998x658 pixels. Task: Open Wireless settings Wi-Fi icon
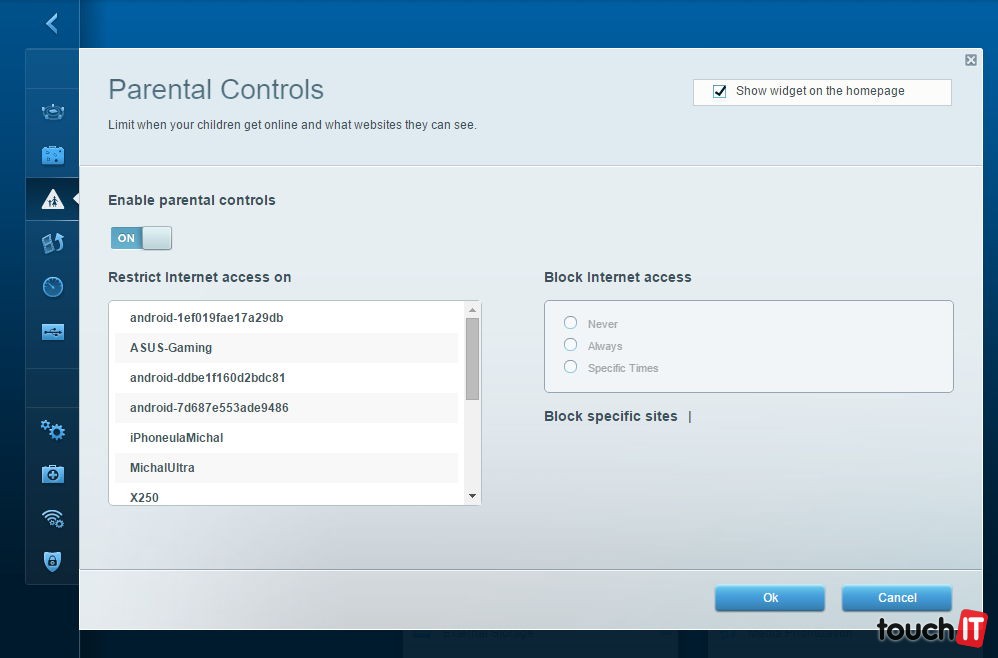pos(53,518)
